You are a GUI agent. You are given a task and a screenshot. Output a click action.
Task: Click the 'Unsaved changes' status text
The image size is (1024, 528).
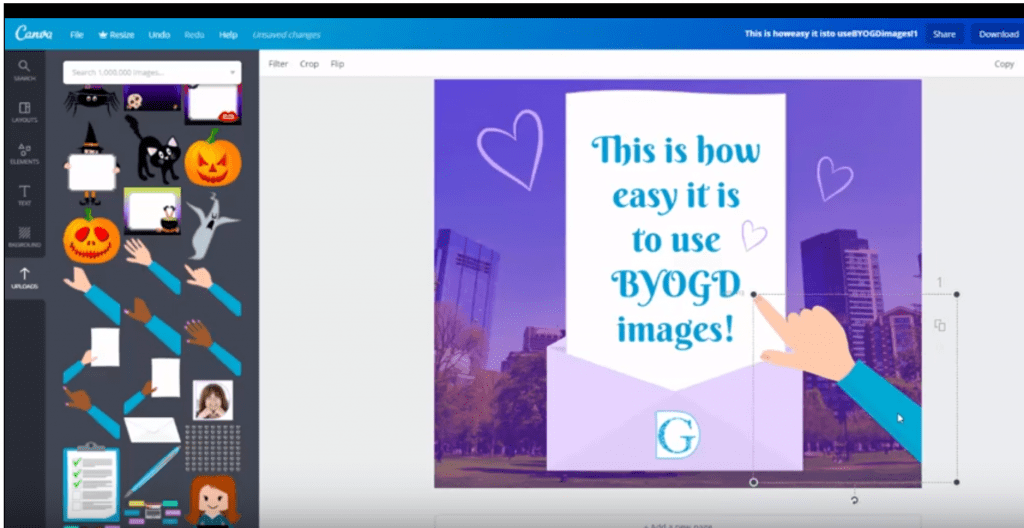click(x=286, y=35)
